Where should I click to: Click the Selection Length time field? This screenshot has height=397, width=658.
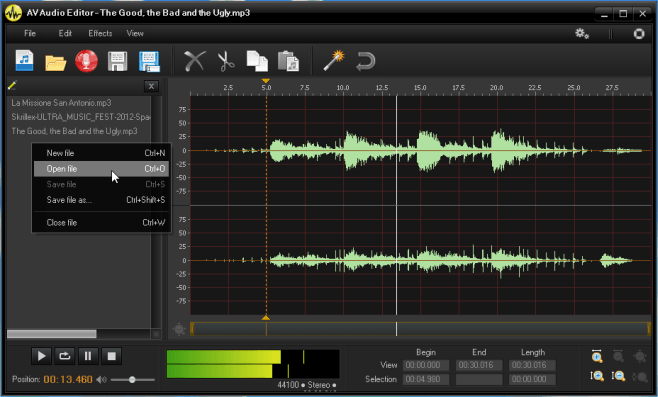pyautogui.click(x=532, y=380)
